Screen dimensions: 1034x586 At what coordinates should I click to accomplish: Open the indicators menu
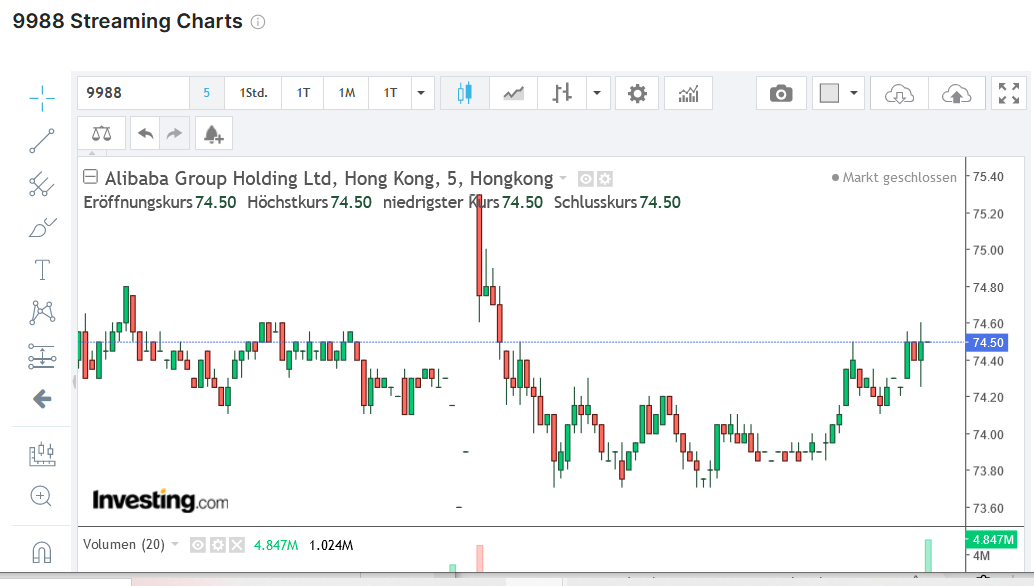coord(688,93)
